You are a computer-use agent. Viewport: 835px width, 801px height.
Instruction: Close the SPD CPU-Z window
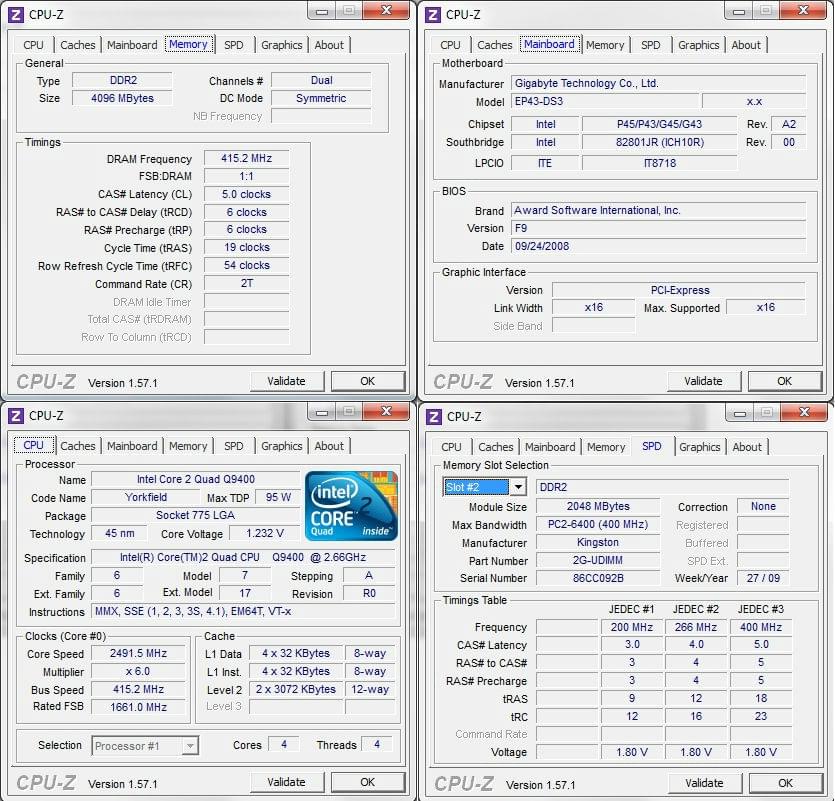(805, 412)
